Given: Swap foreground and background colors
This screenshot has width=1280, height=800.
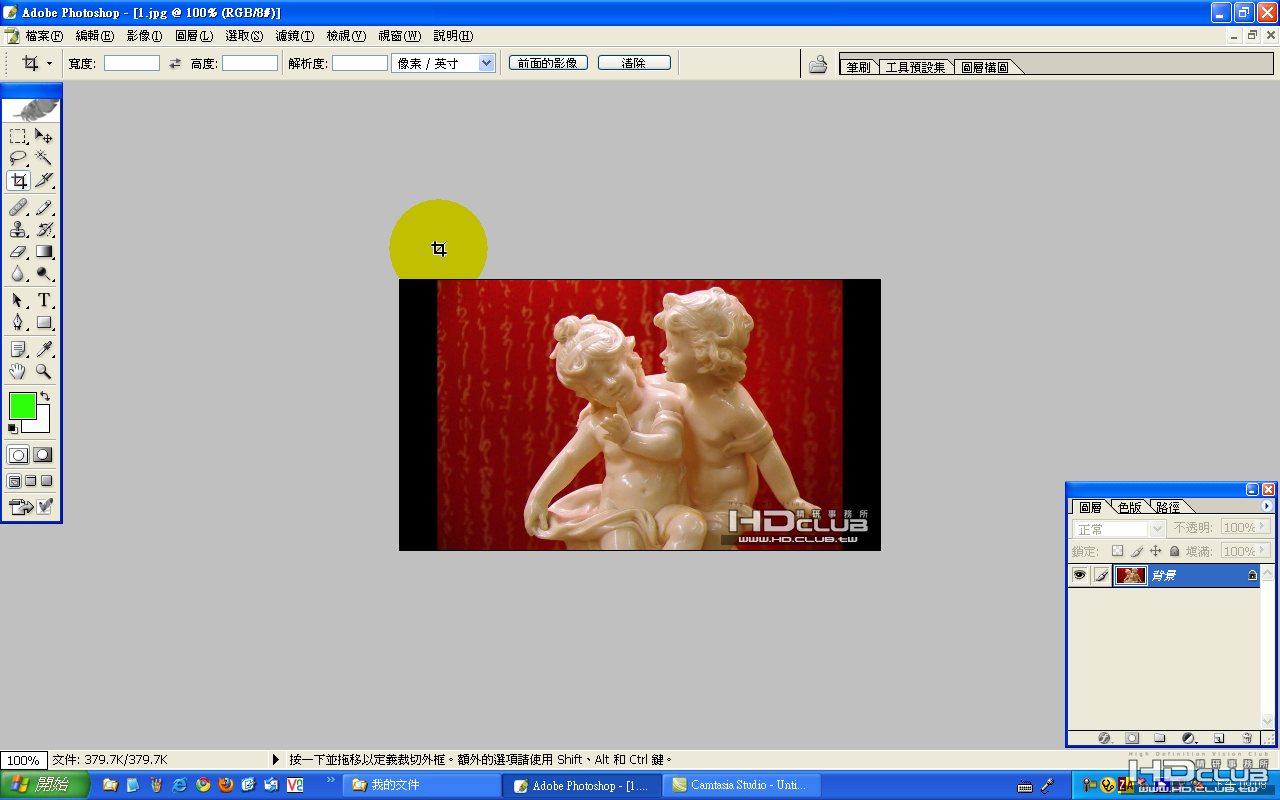Looking at the screenshot, I should (x=45, y=396).
